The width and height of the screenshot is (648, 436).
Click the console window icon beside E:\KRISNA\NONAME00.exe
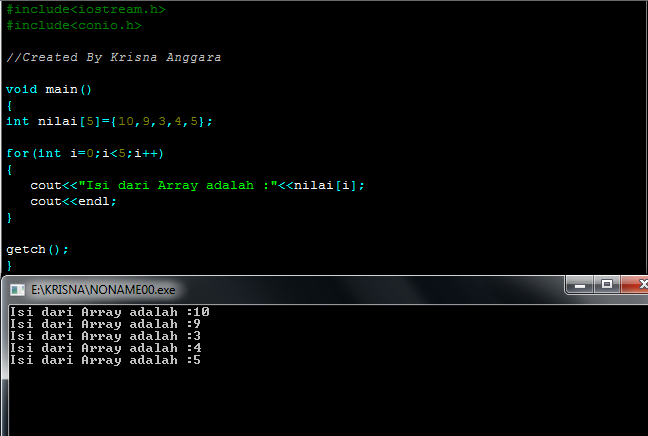coord(17,290)
